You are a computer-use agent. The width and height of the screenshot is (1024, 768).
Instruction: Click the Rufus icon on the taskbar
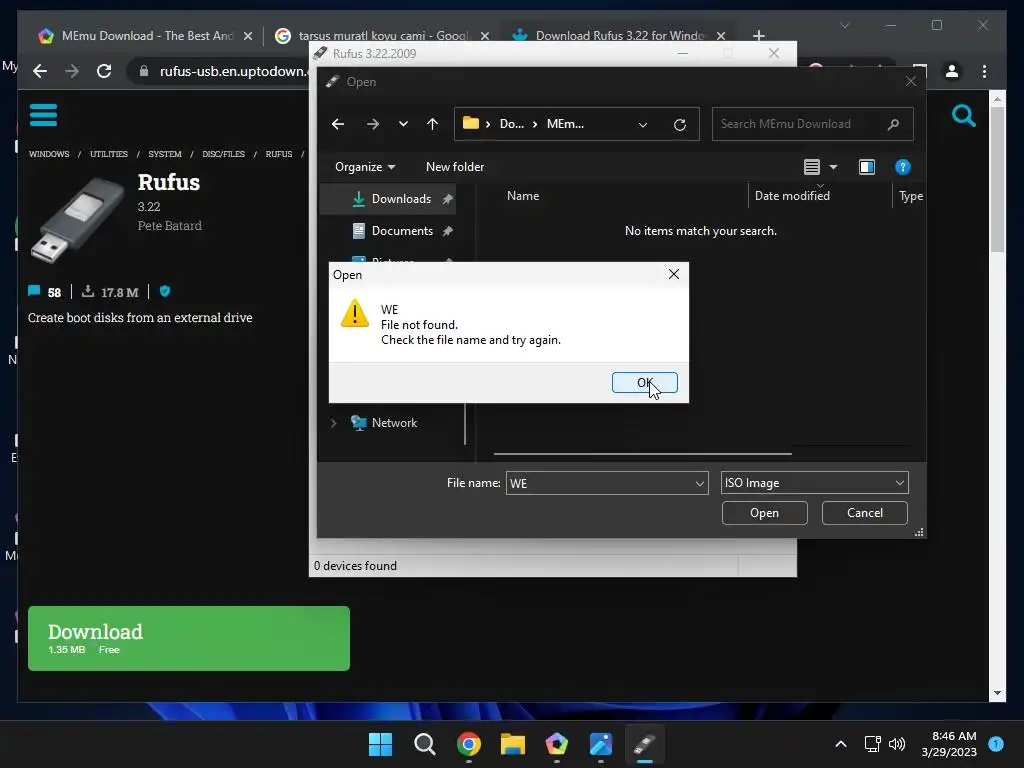point(645,744)
